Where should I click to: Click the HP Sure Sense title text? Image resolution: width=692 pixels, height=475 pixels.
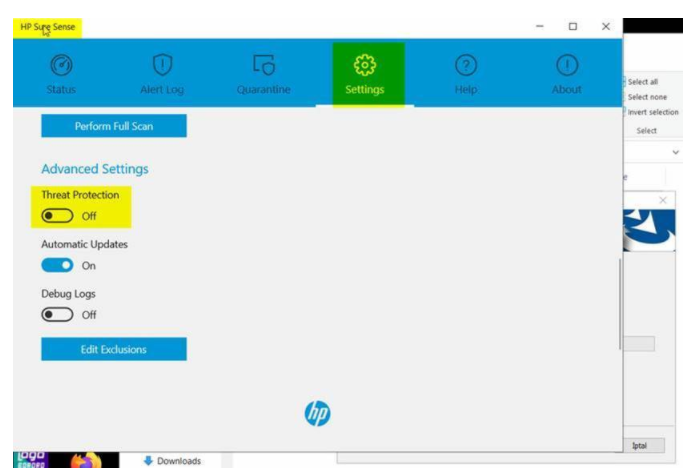[x=48, y=27]
